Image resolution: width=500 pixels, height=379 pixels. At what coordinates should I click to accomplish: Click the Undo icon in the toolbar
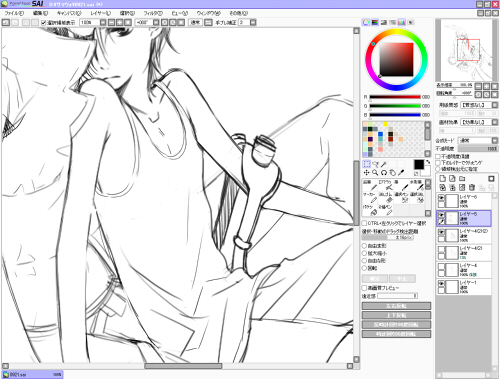point(6,22)
